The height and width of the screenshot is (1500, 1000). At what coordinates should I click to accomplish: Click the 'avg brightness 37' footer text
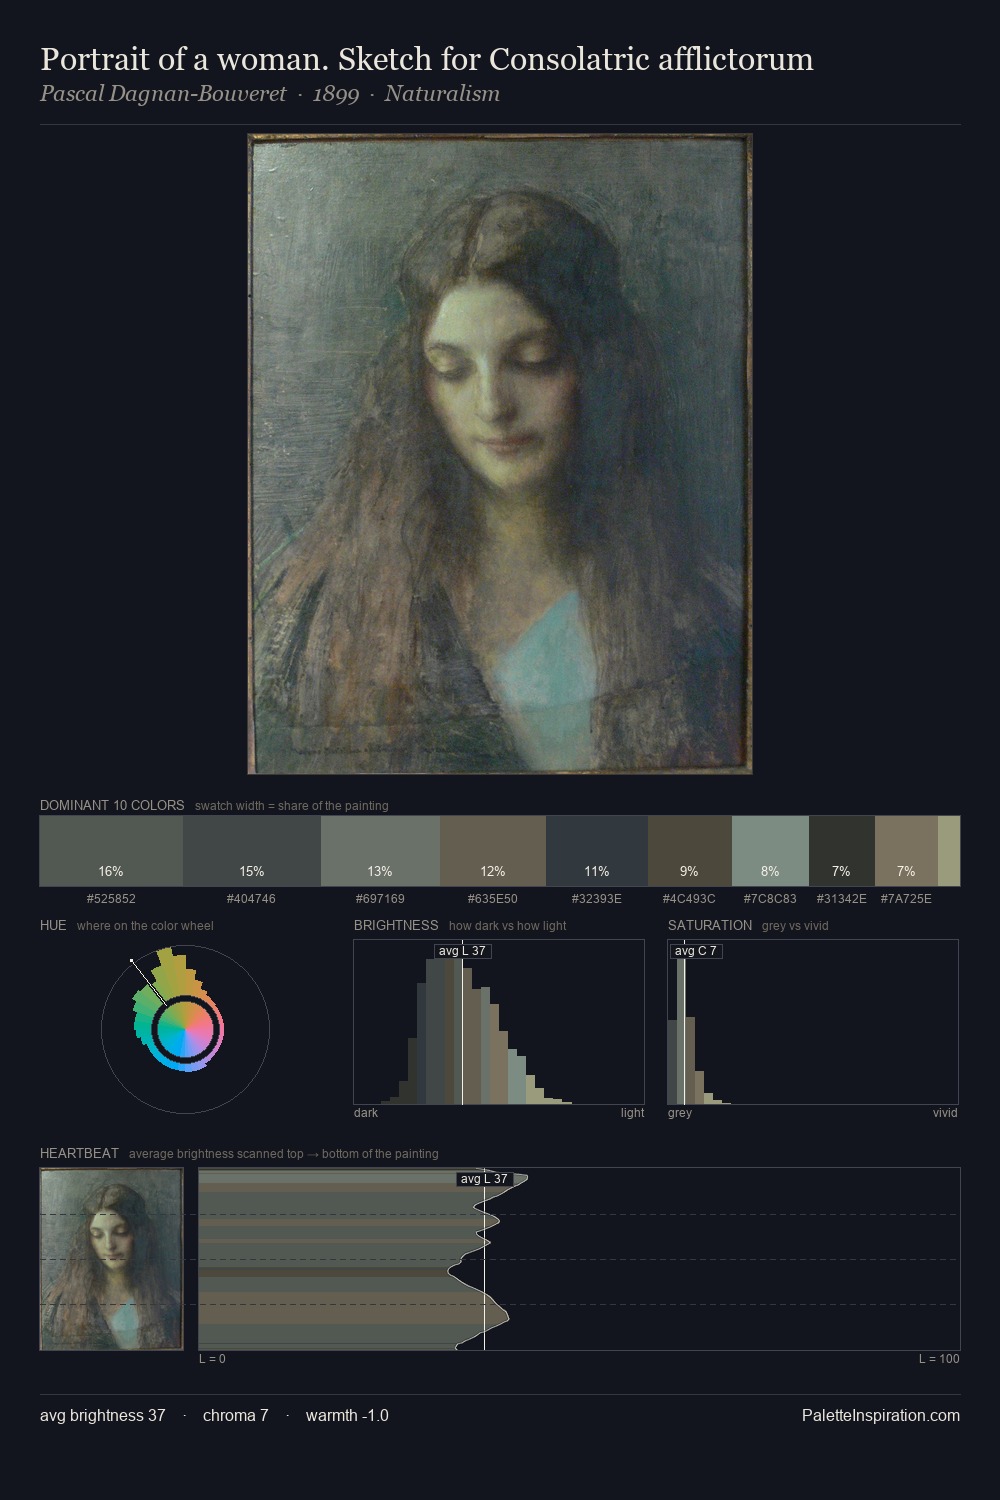pyautogui.click(x=103, y=1416)
